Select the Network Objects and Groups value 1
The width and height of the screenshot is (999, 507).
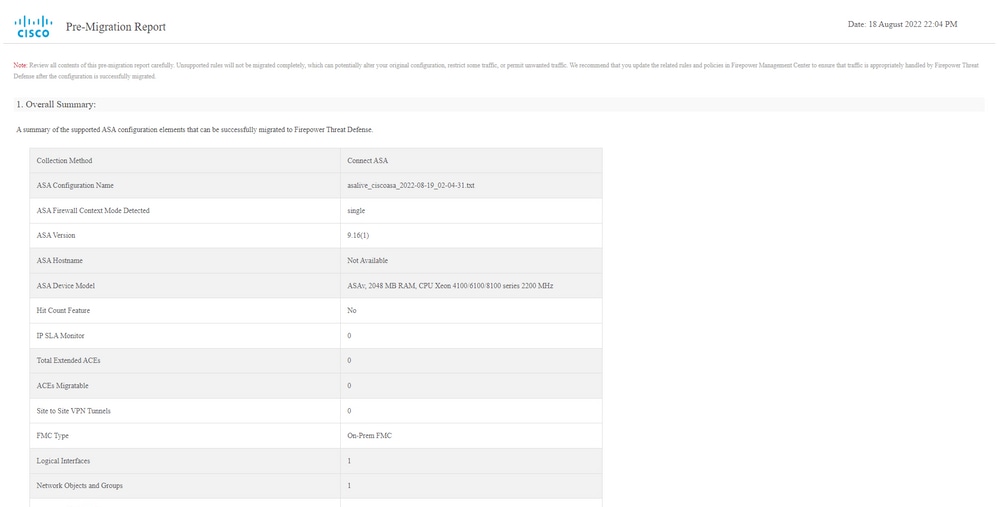[x=349, y=485]
